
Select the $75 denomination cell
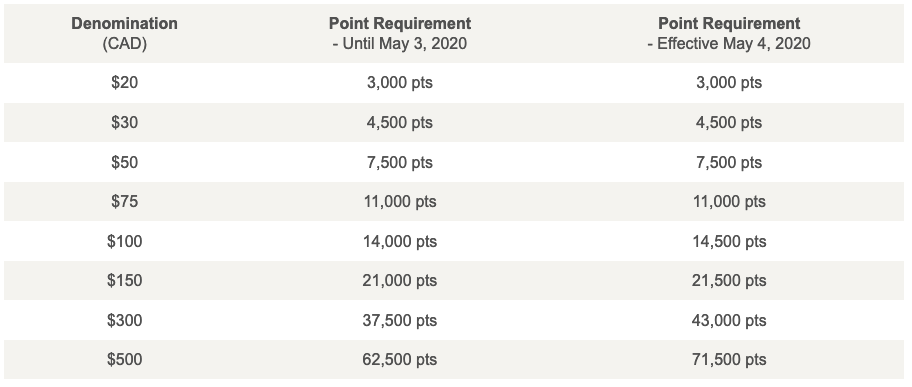[124, 201]
